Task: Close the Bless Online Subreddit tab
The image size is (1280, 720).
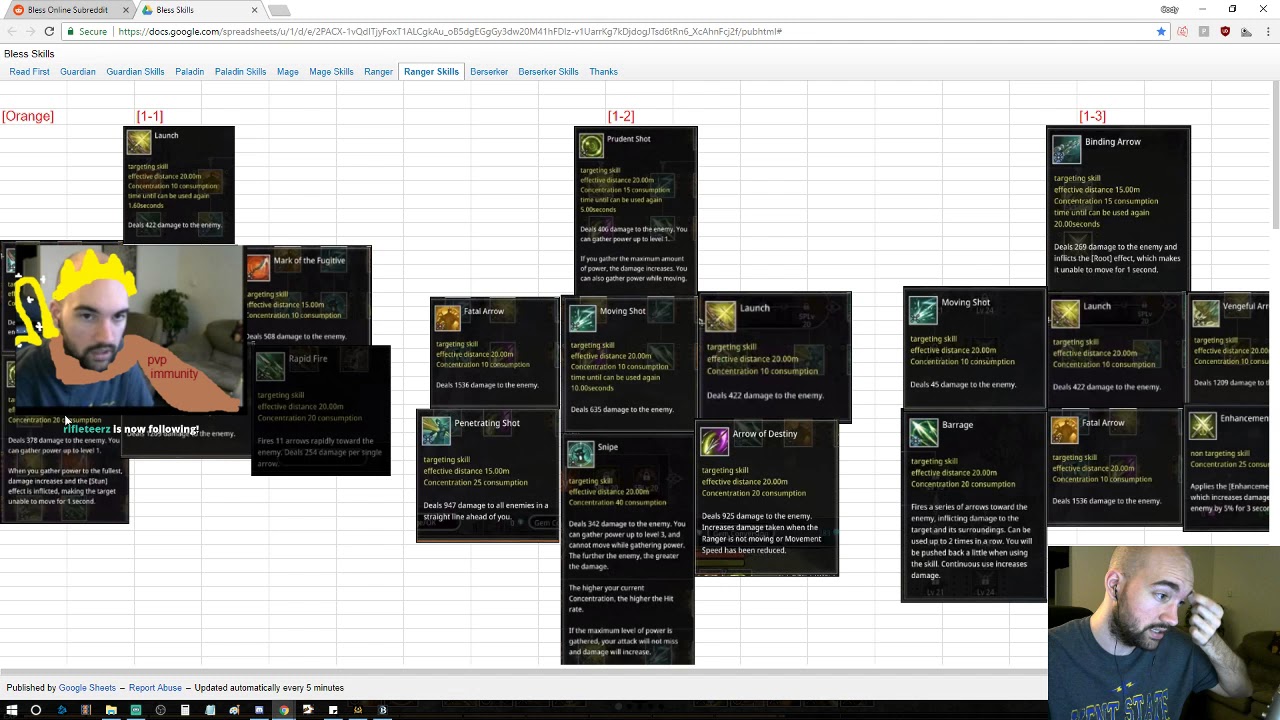Action: (126, 10)
